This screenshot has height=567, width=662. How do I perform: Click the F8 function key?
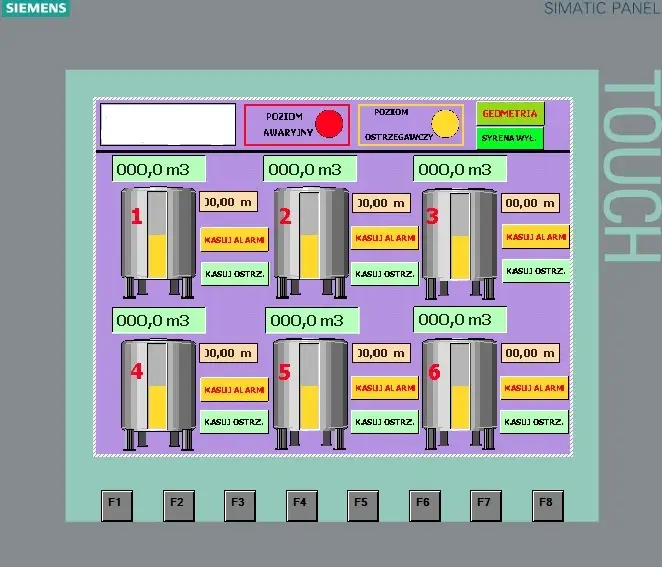coord(548,505)
